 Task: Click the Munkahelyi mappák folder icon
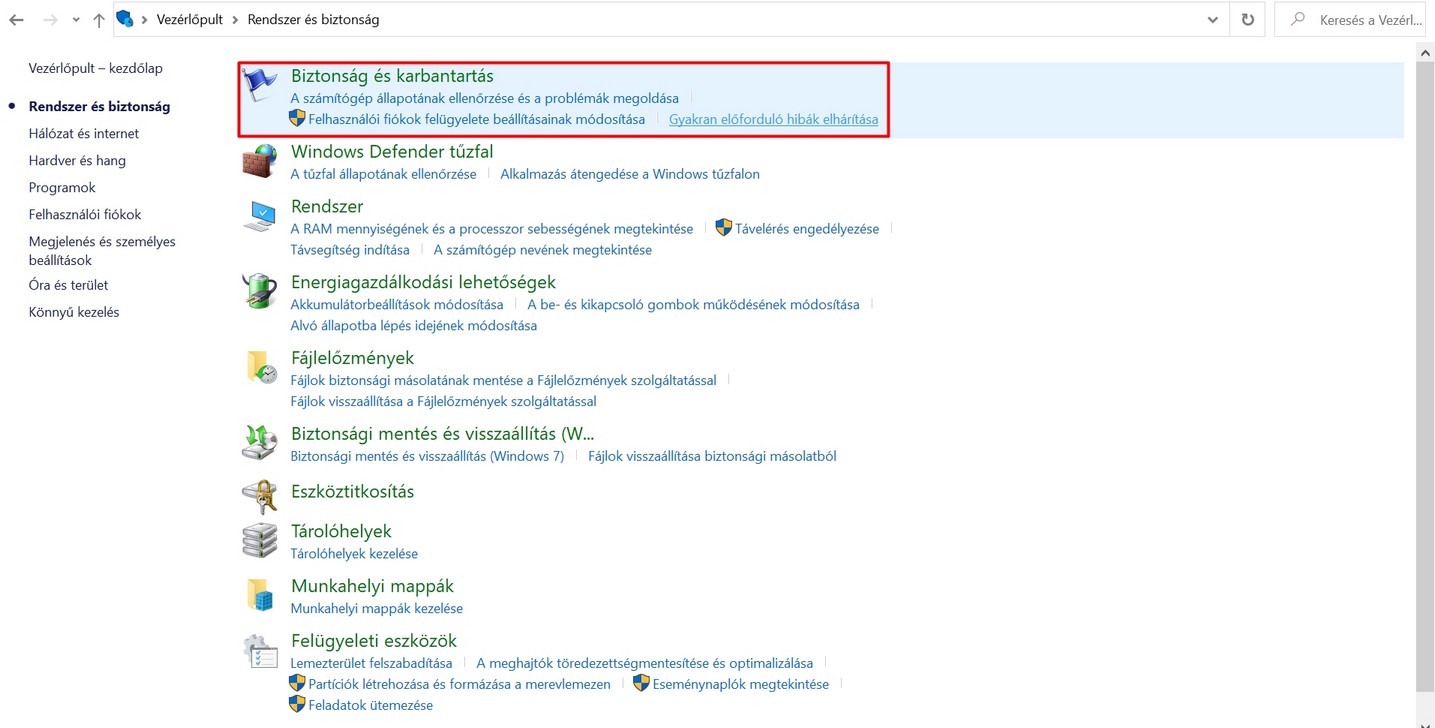pyautogui.click(x=260, y=595)
